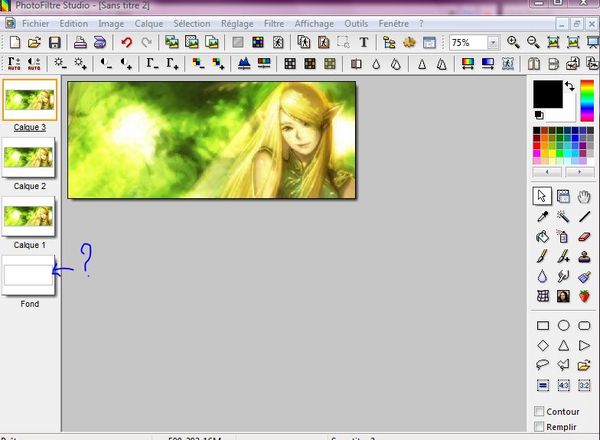Select the Smudge finger tool

(x=563, y=276)
